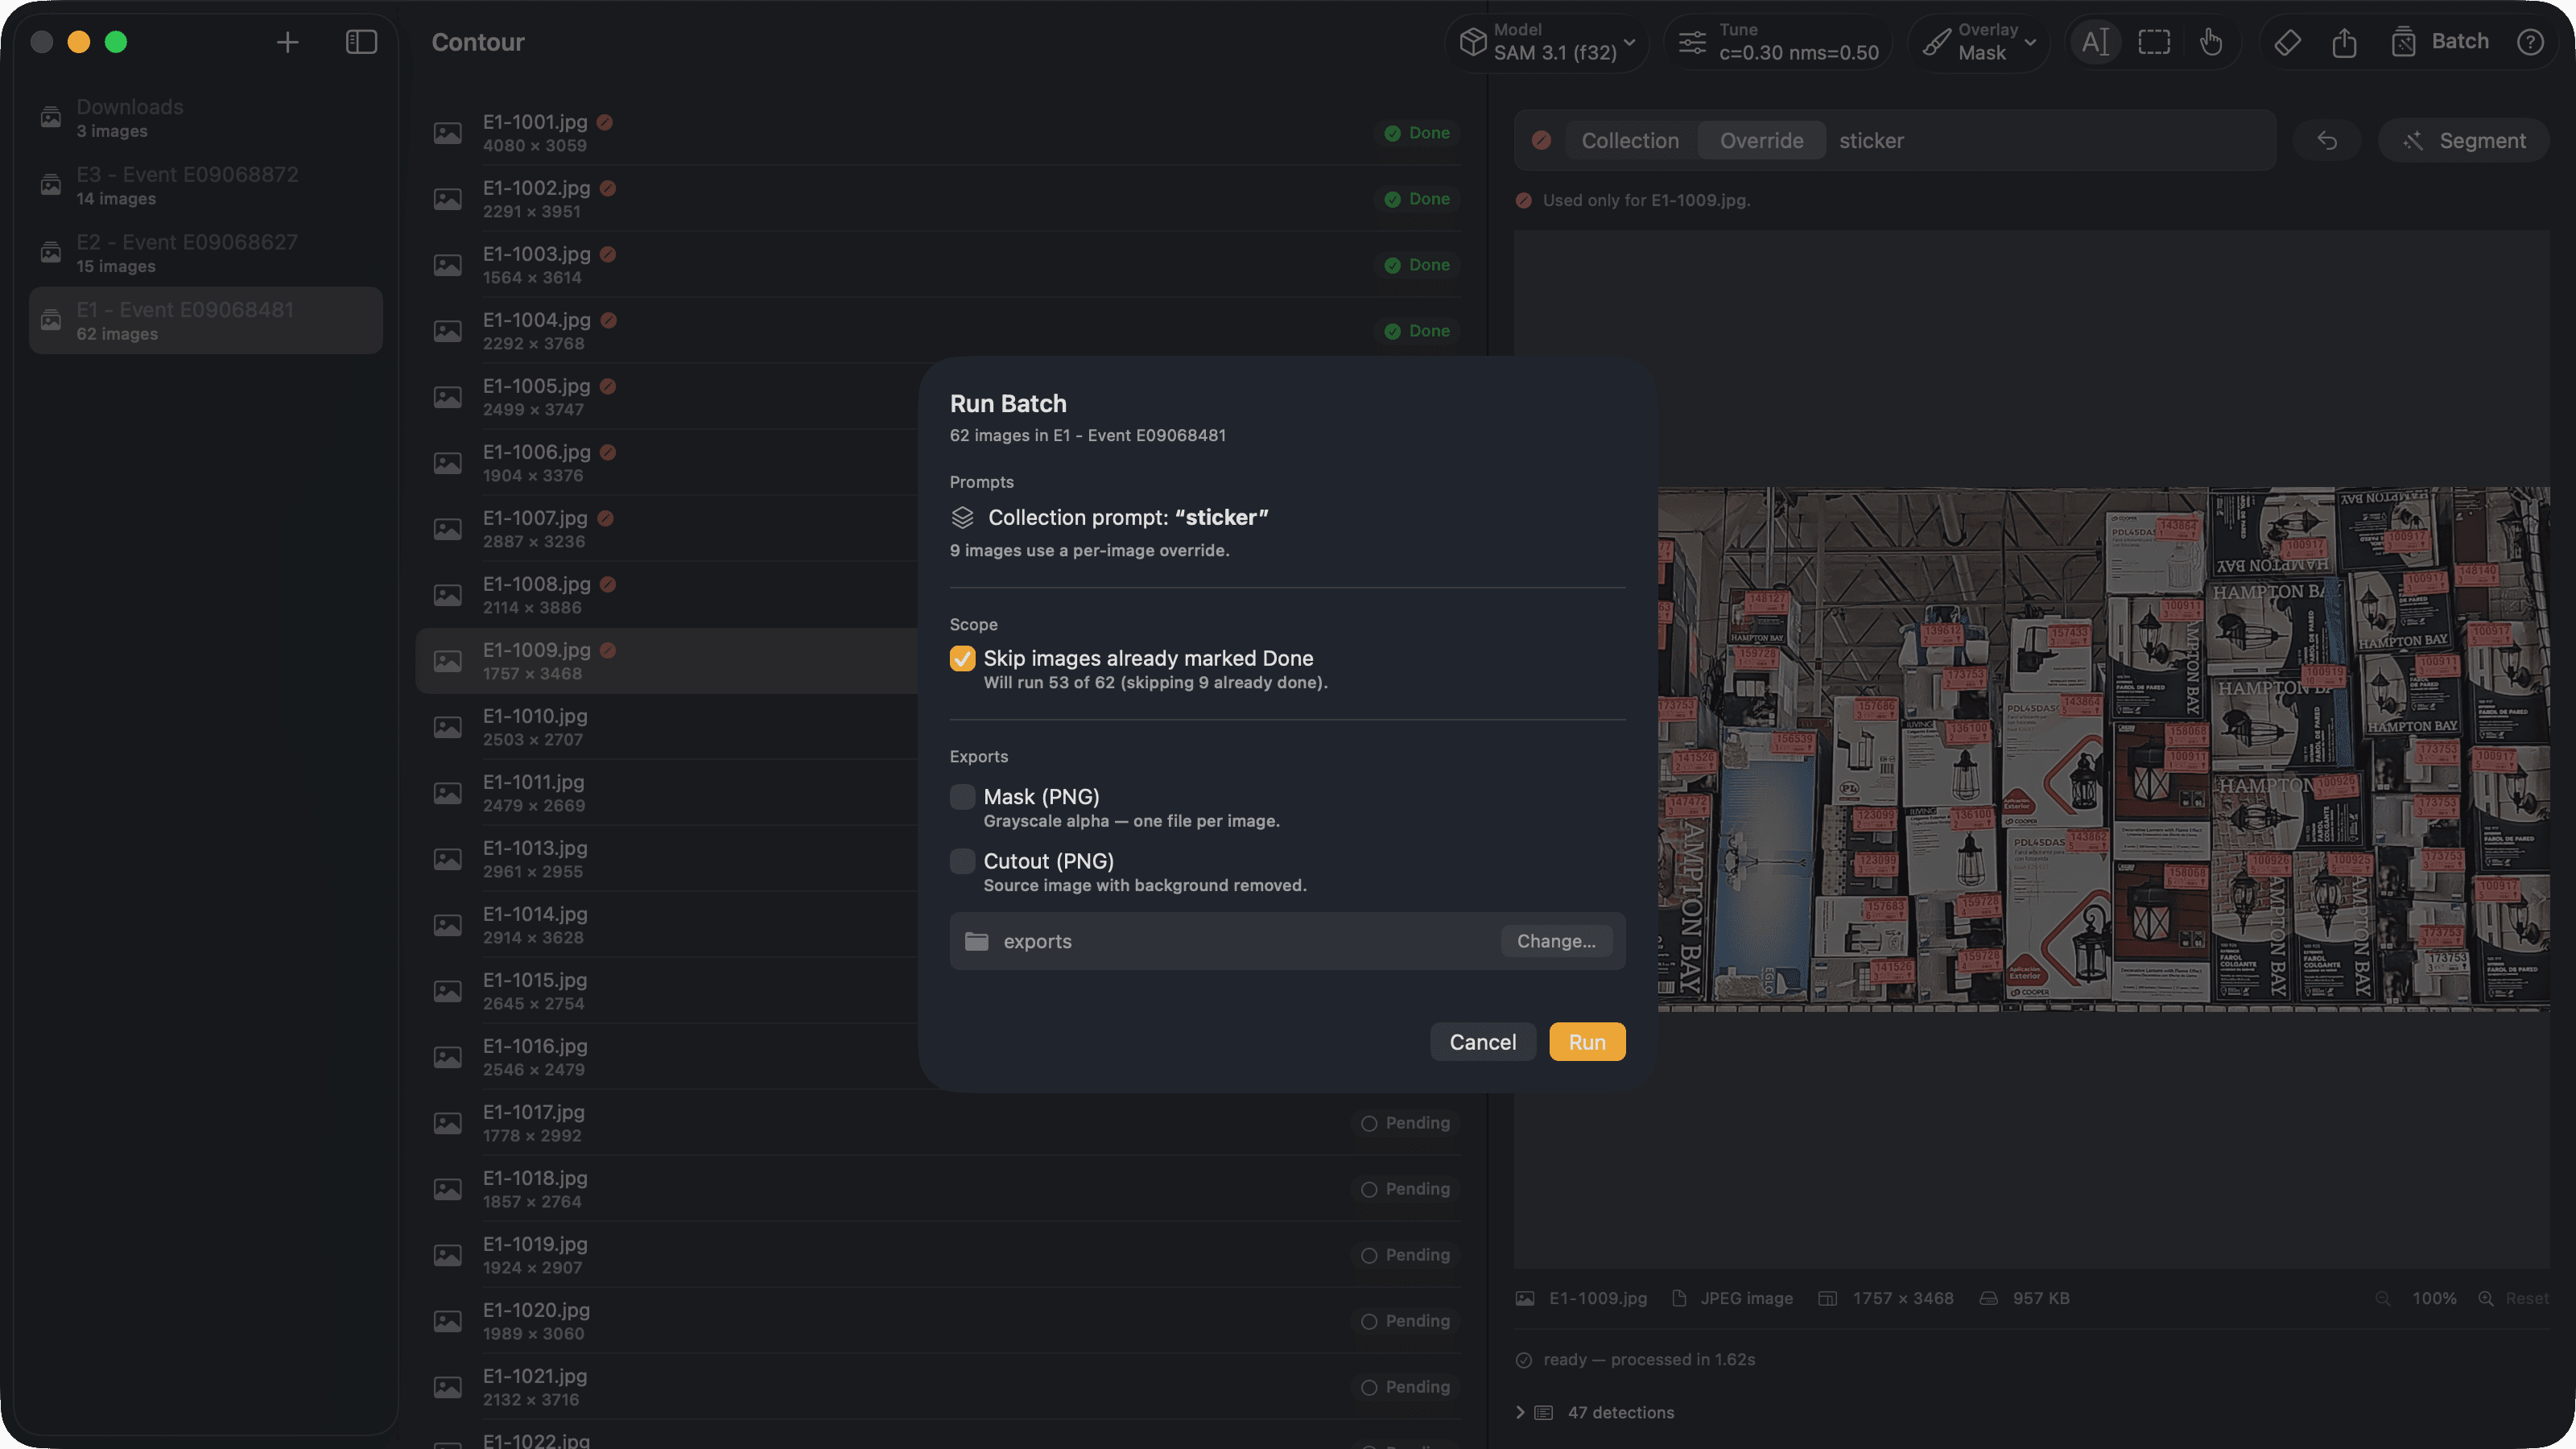
Task: Click the detections list icon
Action: tap(1544, 1412)
